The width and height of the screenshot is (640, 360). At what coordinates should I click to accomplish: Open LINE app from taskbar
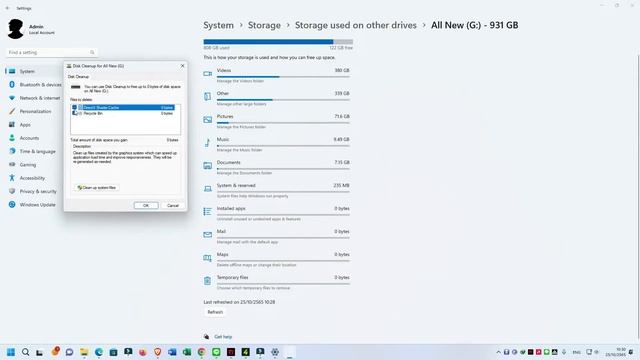click(x=216, y=352)
